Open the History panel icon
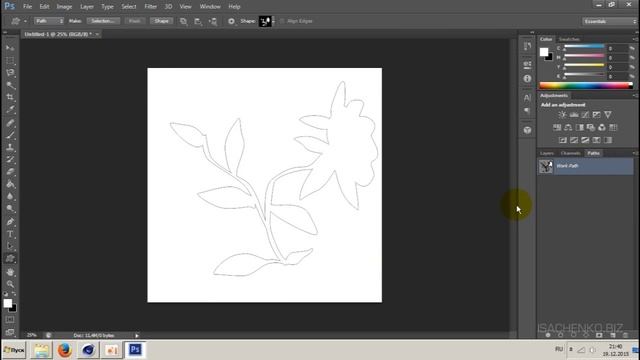 pyautogui.click(x=527, y=46)
